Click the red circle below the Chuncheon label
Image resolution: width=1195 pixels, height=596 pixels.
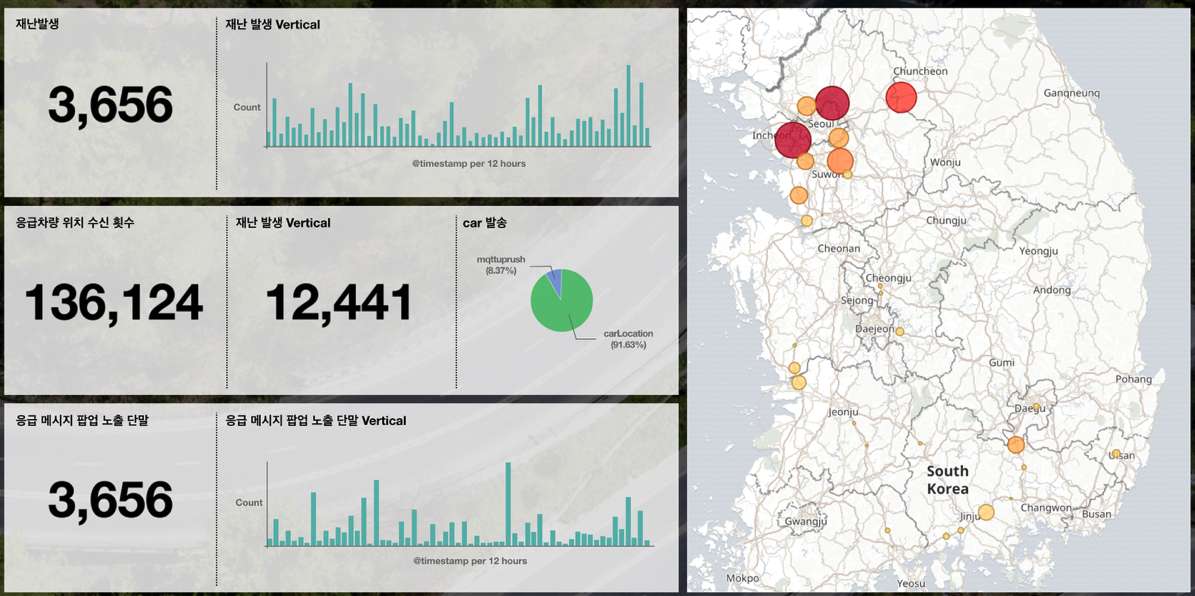(902, 97)
